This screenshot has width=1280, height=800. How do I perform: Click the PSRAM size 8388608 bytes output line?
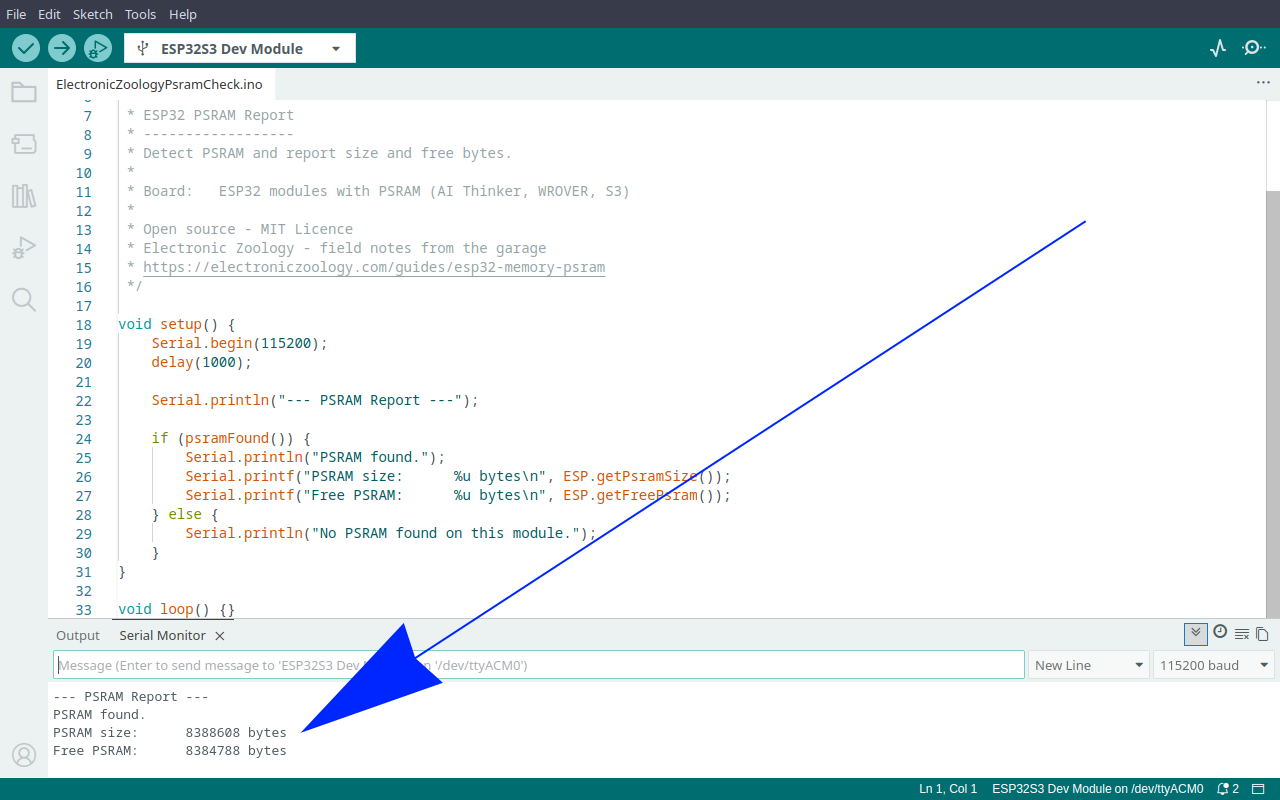pyautogui.click(x=170, y=733)
